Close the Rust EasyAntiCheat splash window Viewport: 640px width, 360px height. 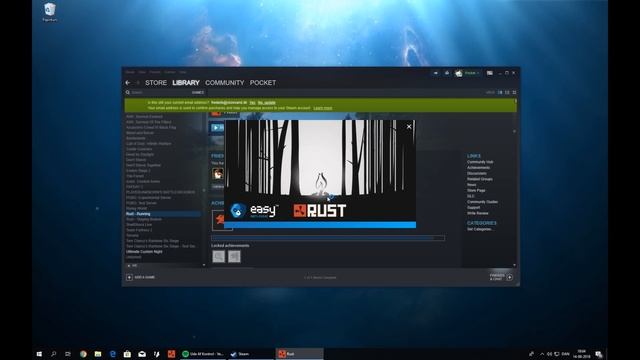coord(409,127)
